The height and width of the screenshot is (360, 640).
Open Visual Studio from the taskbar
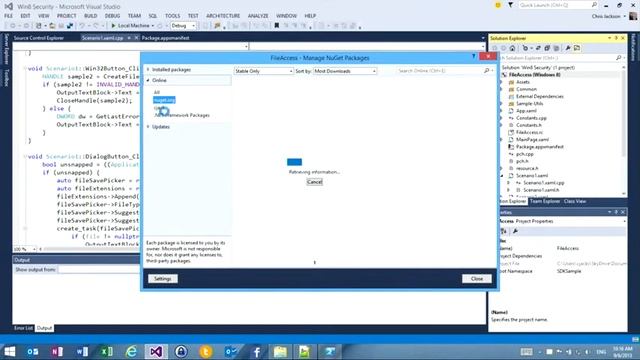click(156, 351)
